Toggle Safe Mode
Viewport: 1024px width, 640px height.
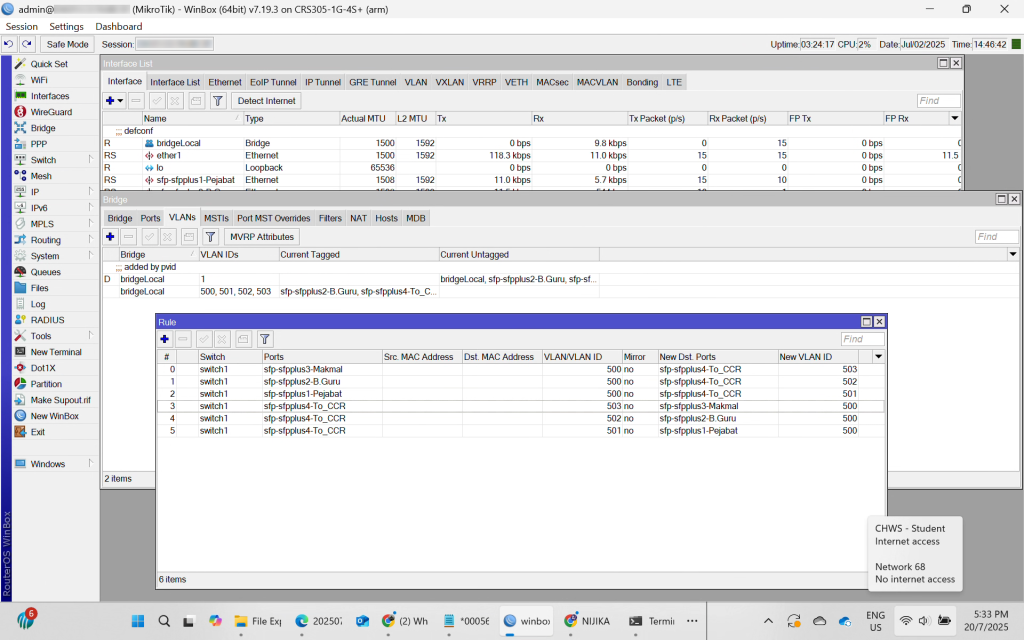point(67,44)
